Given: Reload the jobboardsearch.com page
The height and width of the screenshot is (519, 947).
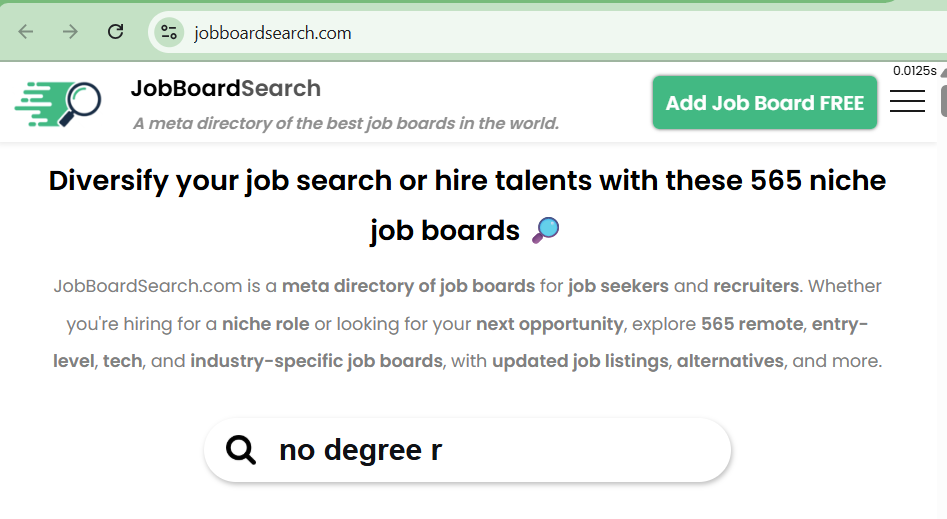Looking at the screenshot, I should (x=115, y=32).
